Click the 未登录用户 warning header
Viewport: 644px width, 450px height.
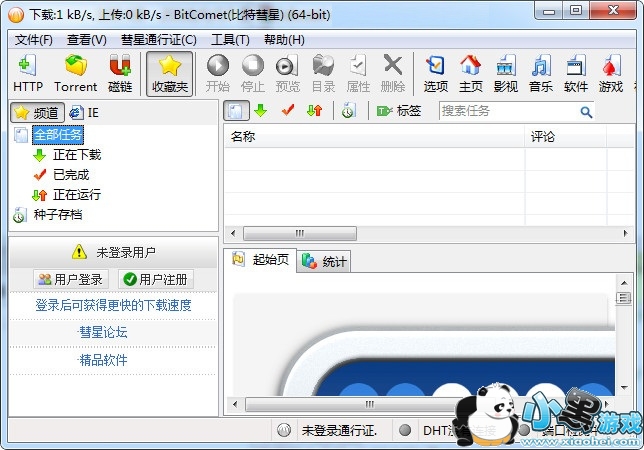[113, 252]
